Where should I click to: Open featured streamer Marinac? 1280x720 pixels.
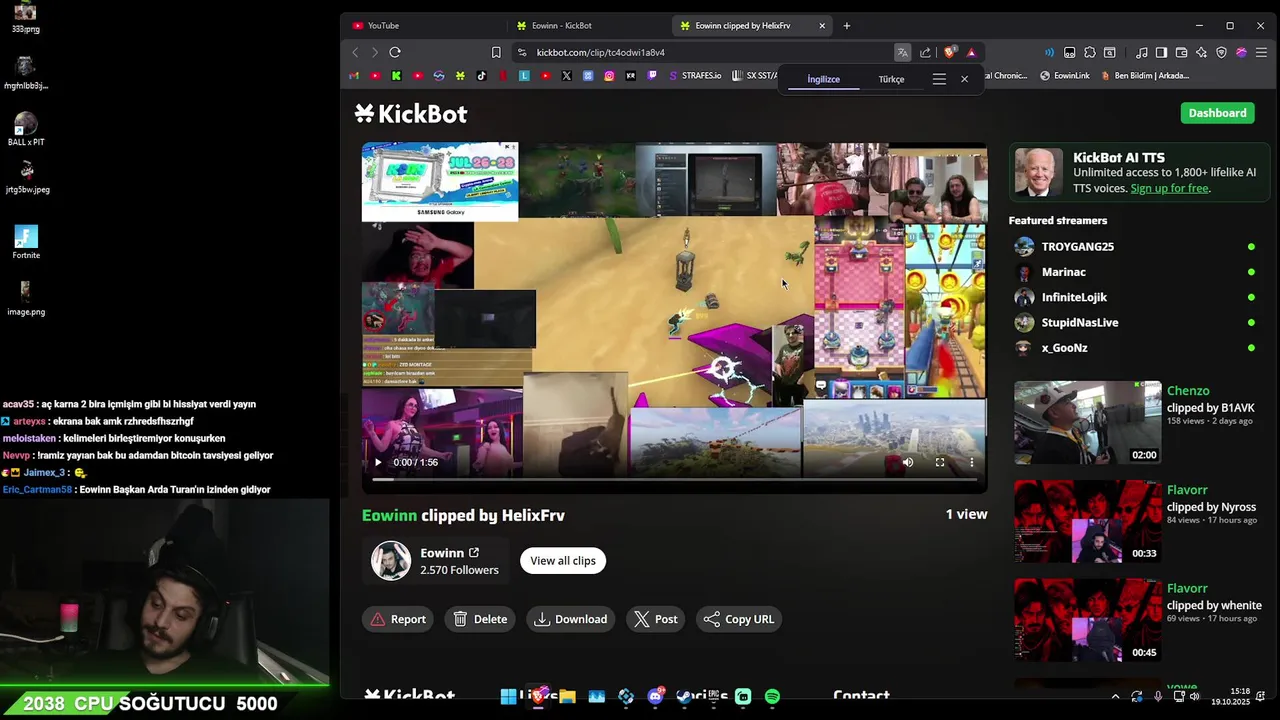(x=1063, y=272)
